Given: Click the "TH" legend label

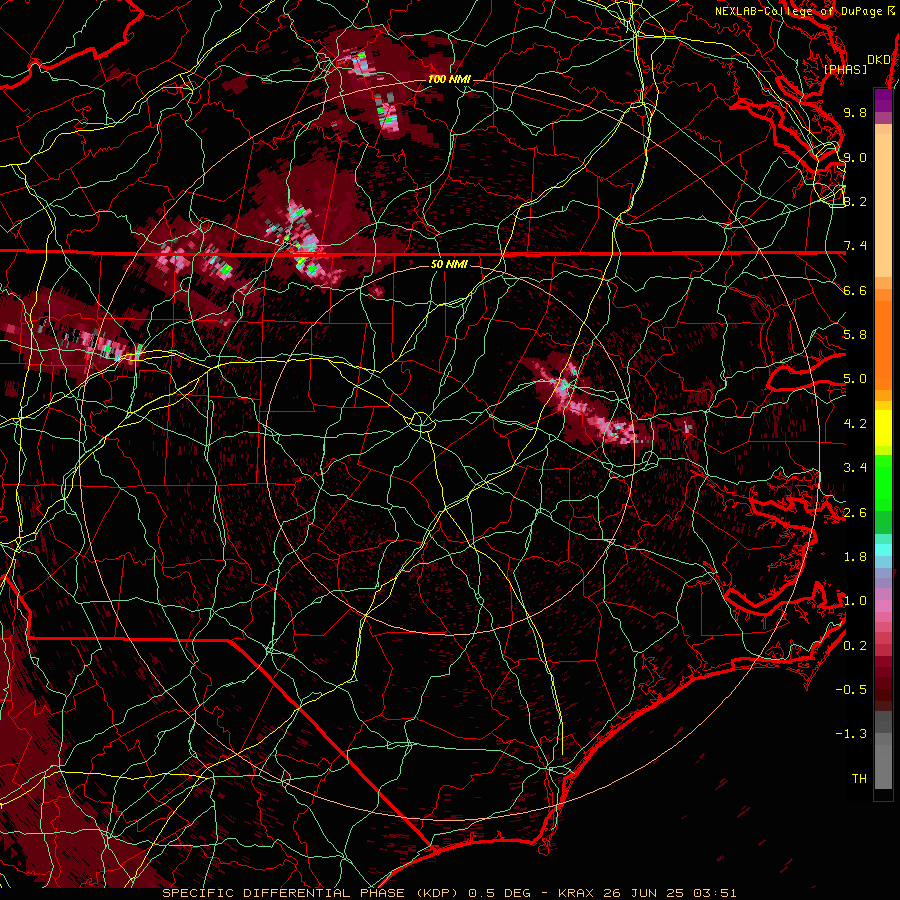Looking at the screenshot, I should (859, 779).
